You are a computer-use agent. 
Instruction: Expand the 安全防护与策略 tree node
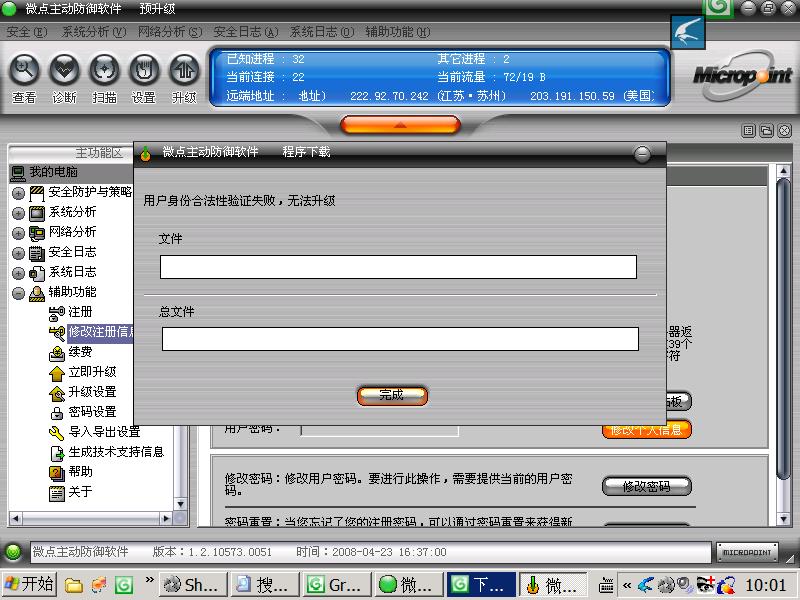tap(18, 193)
